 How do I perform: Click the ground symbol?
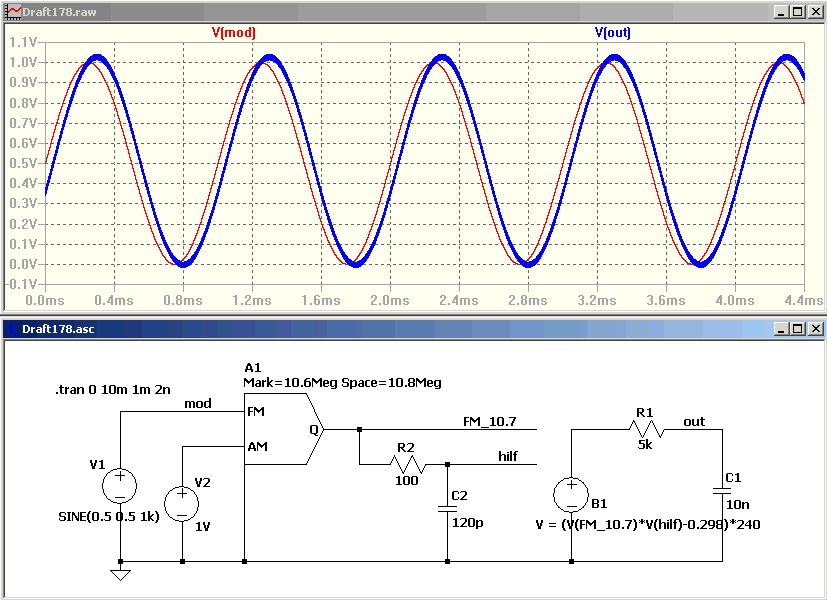pos(121,574)
